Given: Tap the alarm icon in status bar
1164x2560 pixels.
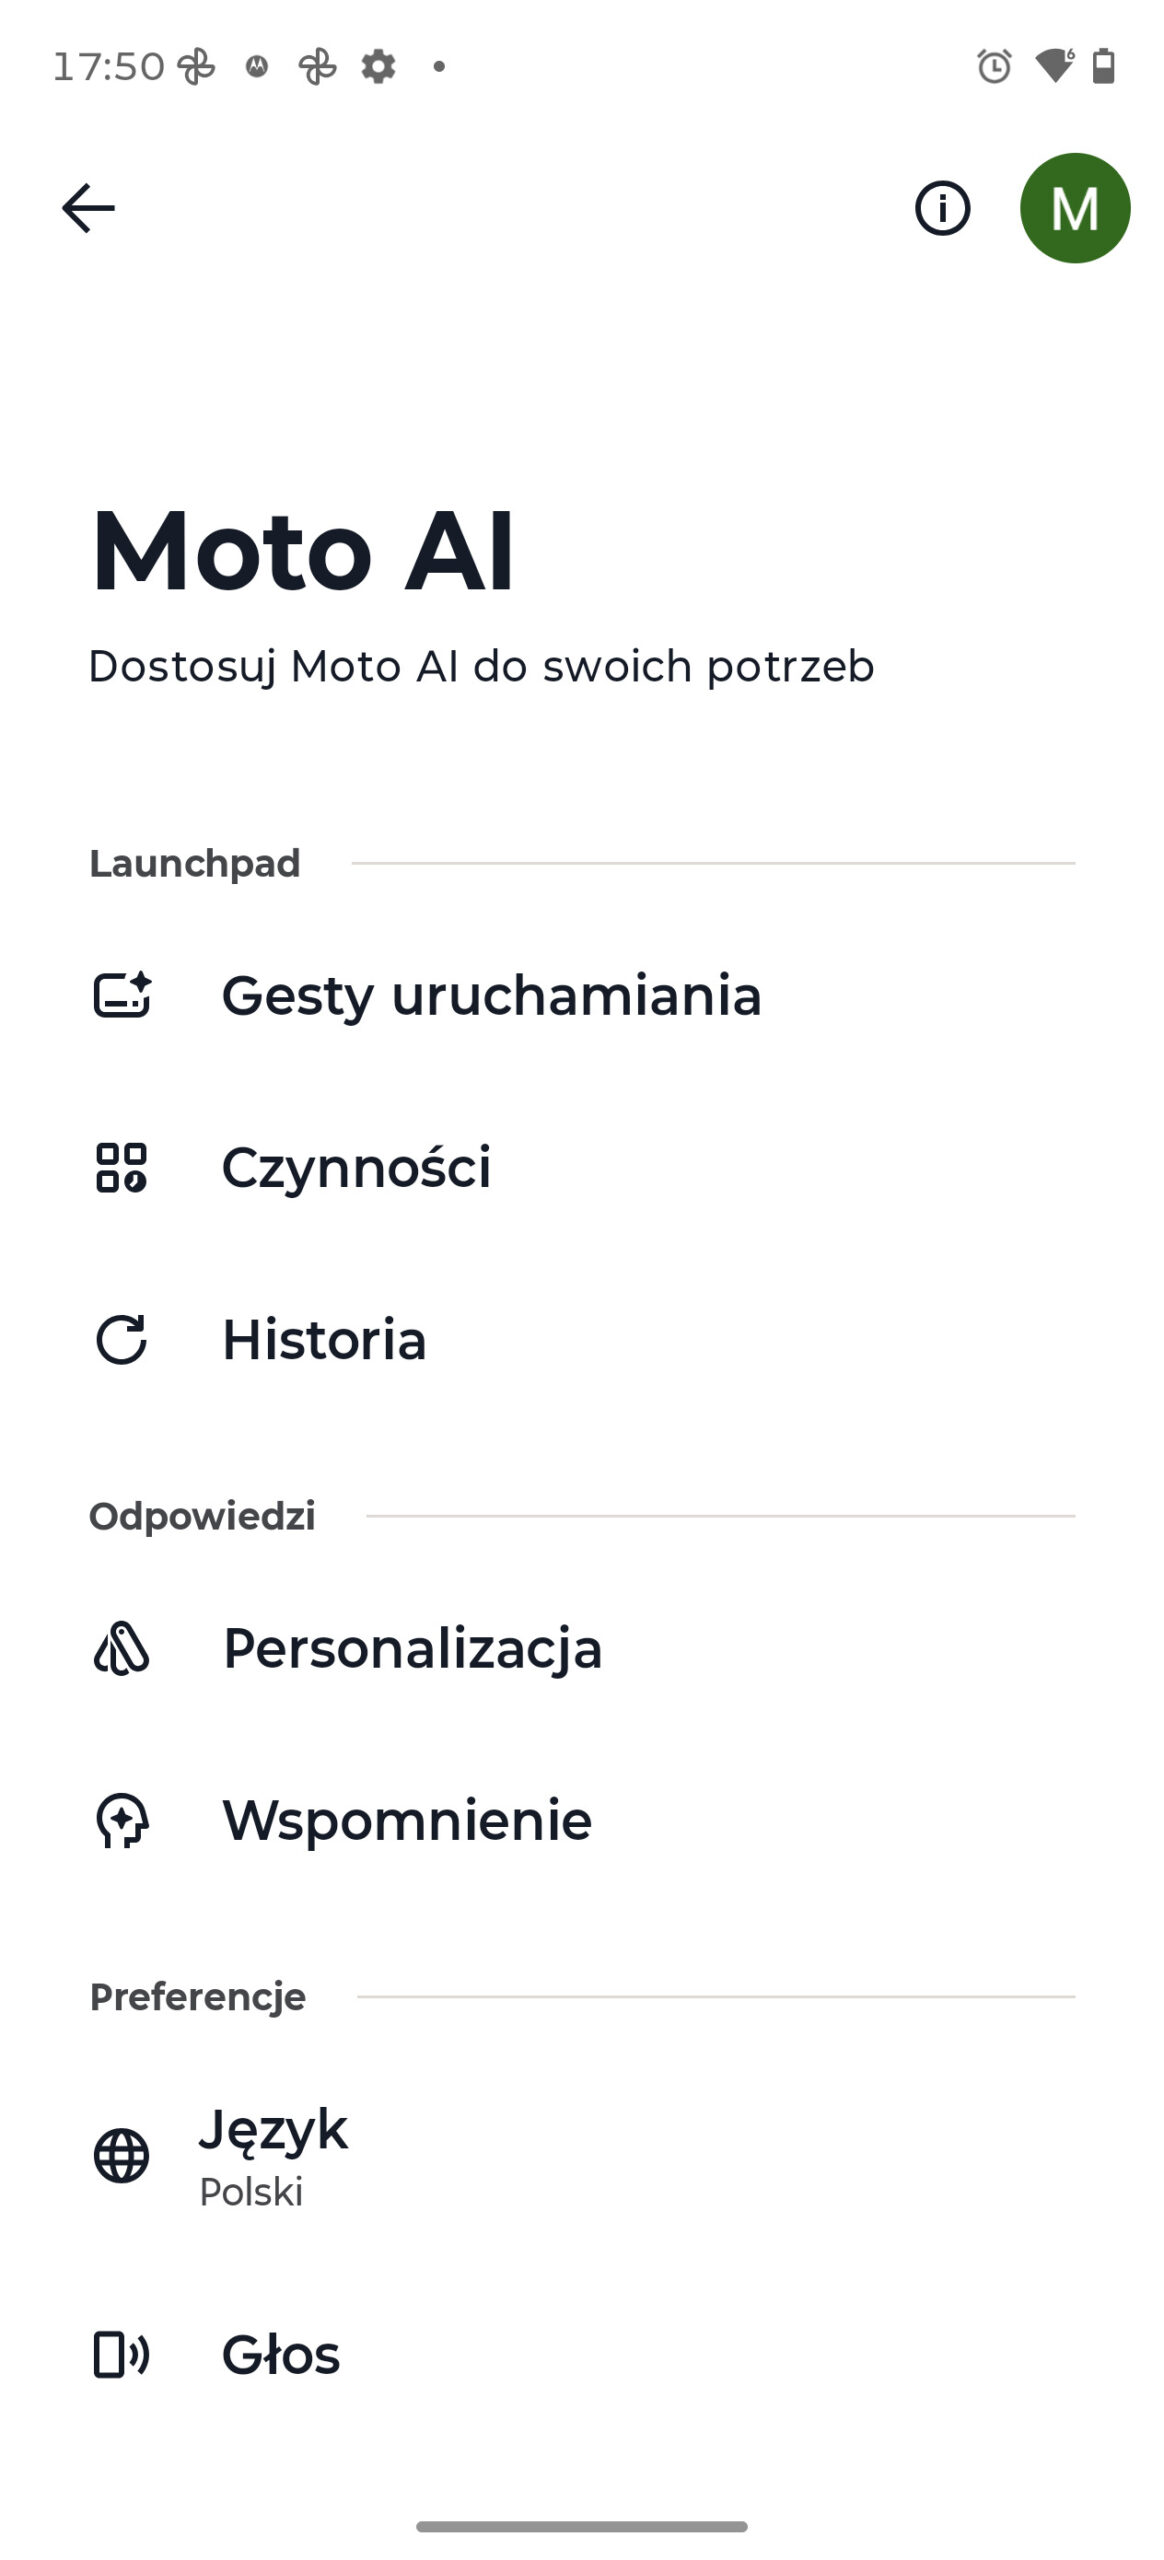Looking at the screenshot, I should [994, 66].
